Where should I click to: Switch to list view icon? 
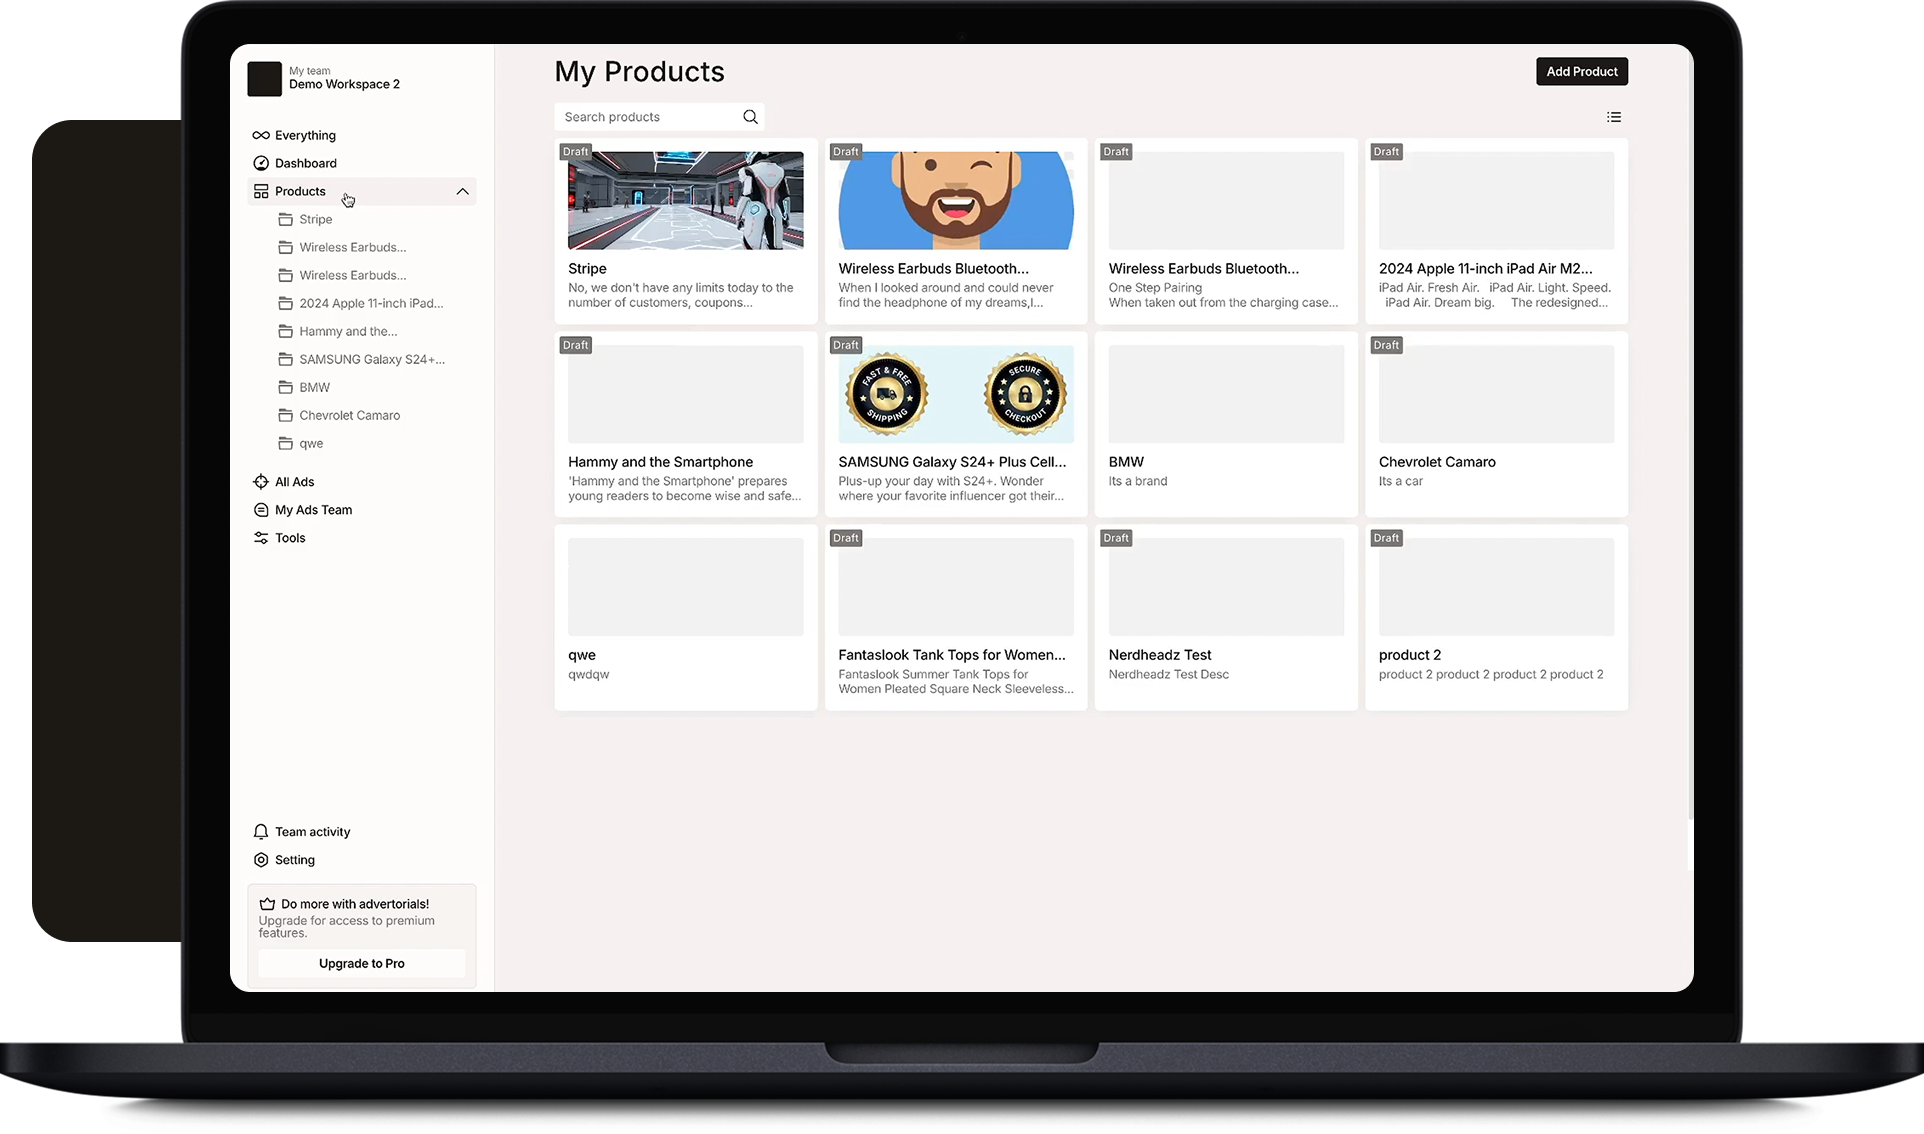pyautogui.click(x=1614, y=117)
